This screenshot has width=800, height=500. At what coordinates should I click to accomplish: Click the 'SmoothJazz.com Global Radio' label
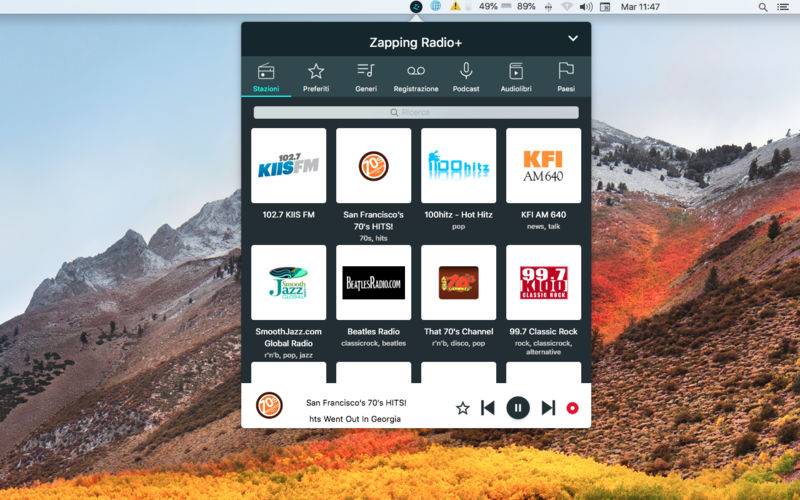tap(289, 337)
